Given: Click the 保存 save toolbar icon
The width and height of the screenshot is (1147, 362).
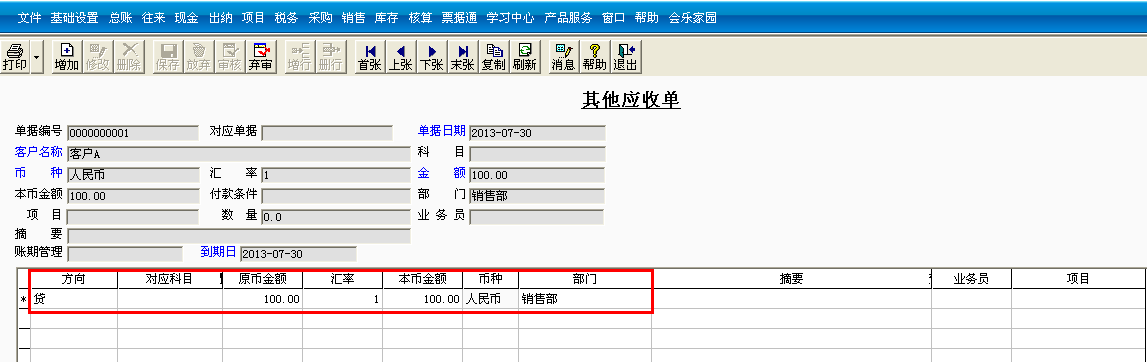Looking at the screenshot, I should coord(168,56).
